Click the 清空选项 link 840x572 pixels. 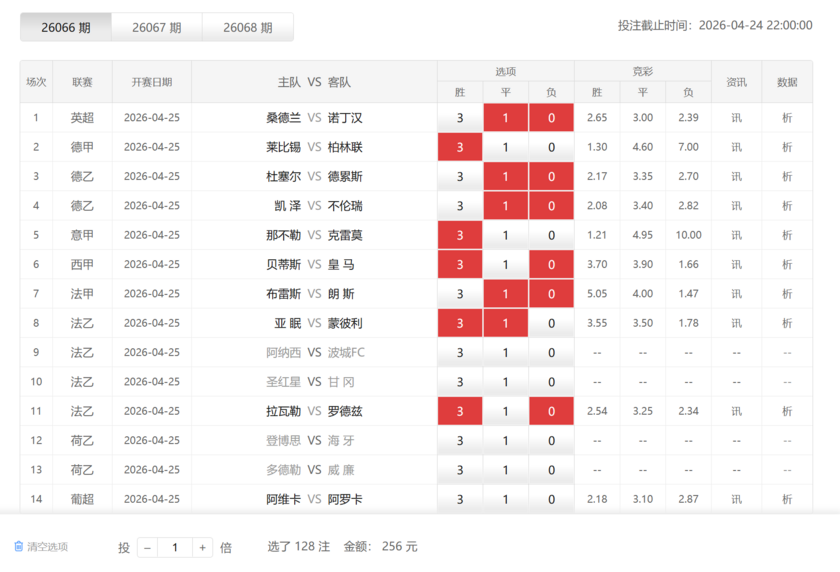48,547
